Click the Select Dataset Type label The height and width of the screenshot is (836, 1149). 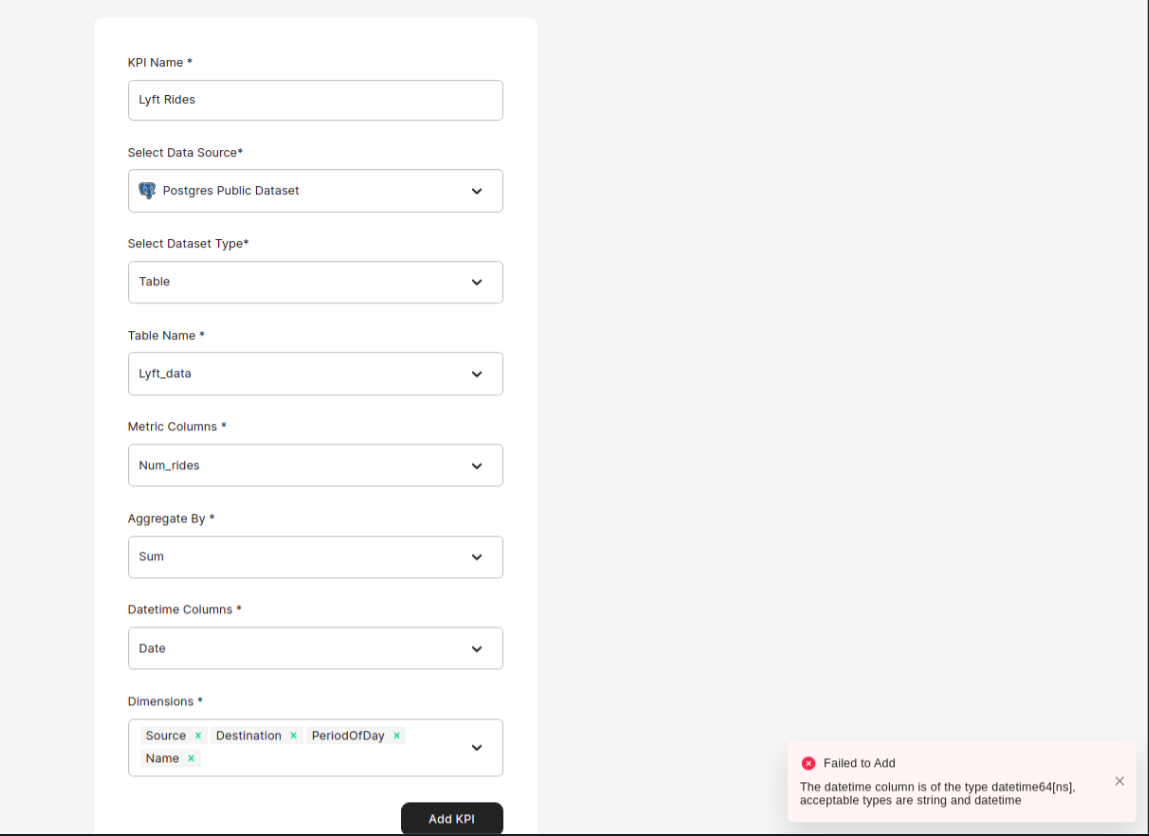coord(188,244)
